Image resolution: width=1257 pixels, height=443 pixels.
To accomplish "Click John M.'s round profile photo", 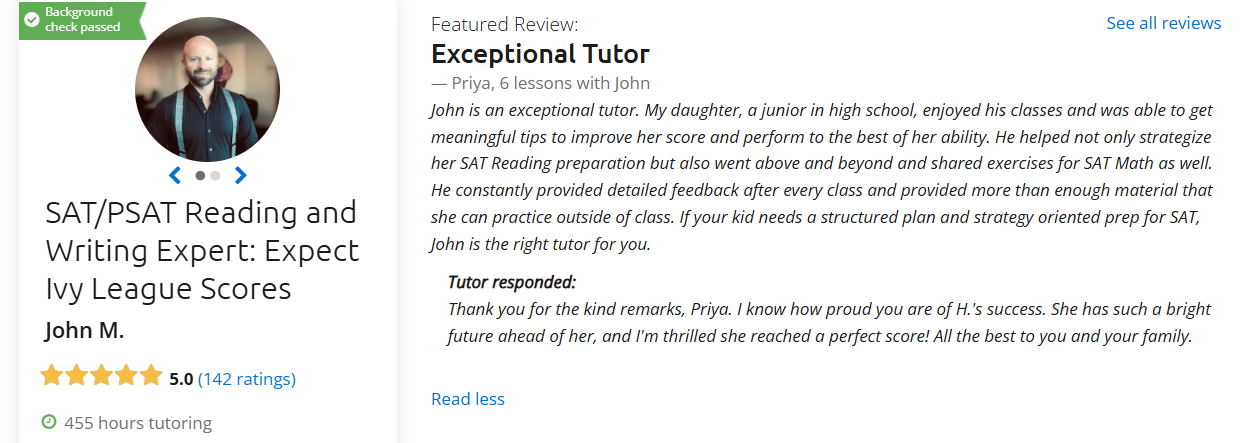I will click(207, 89).
